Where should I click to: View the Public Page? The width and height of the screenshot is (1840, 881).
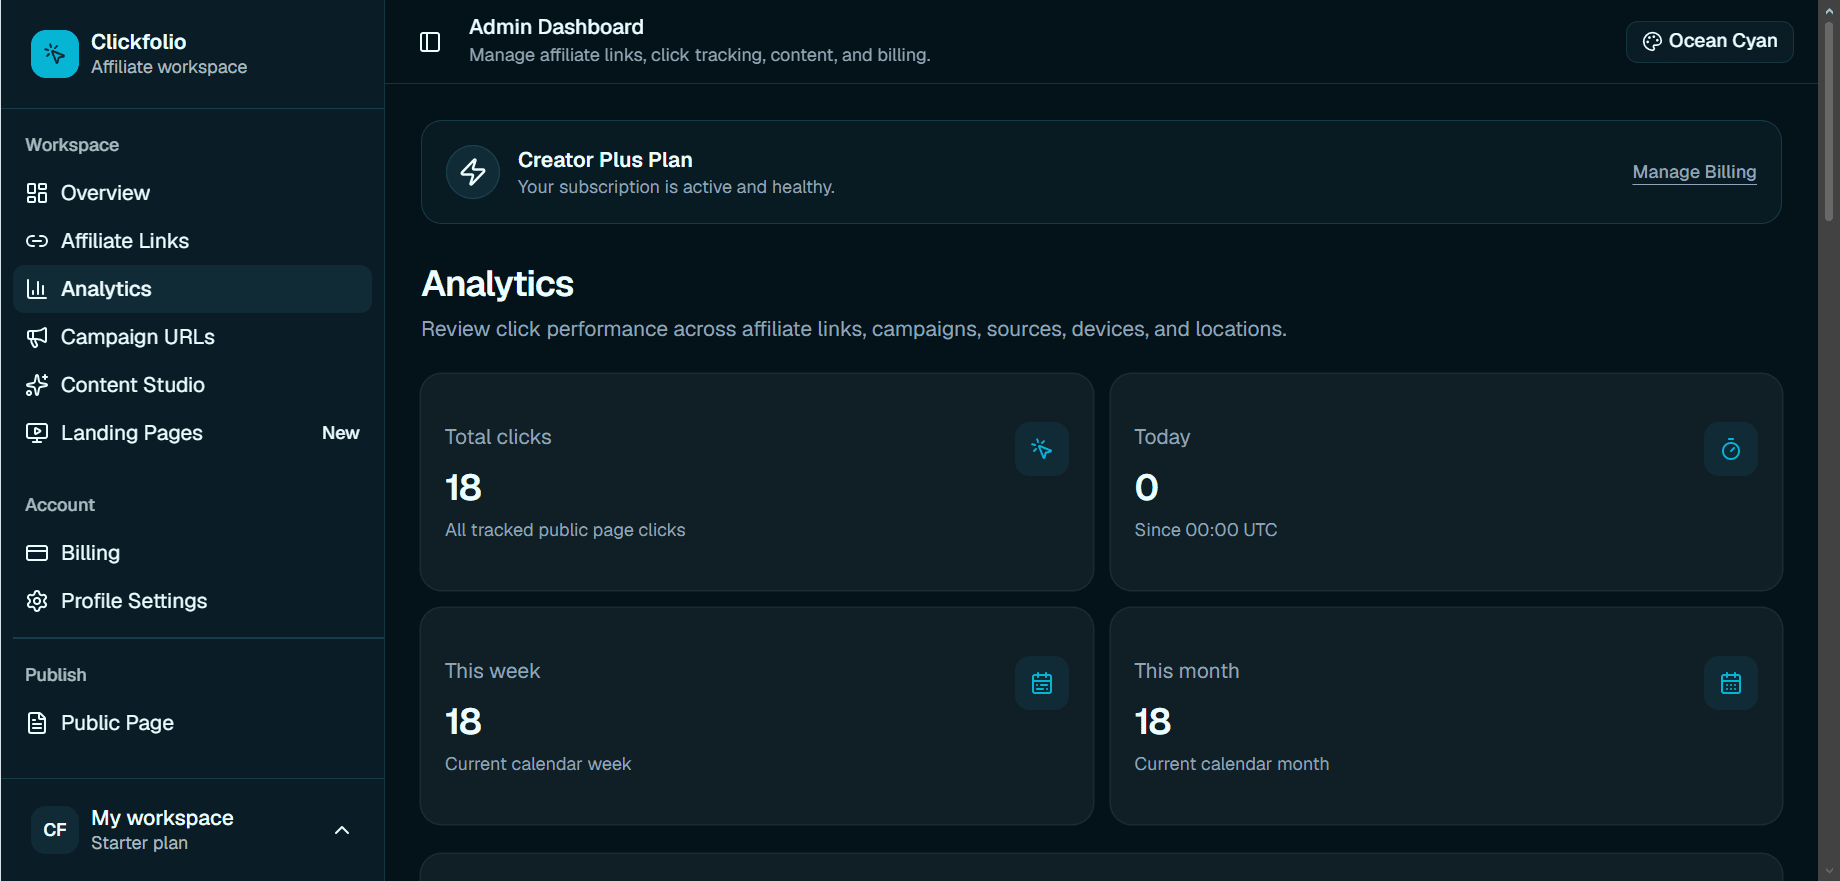tap(192, 723)
